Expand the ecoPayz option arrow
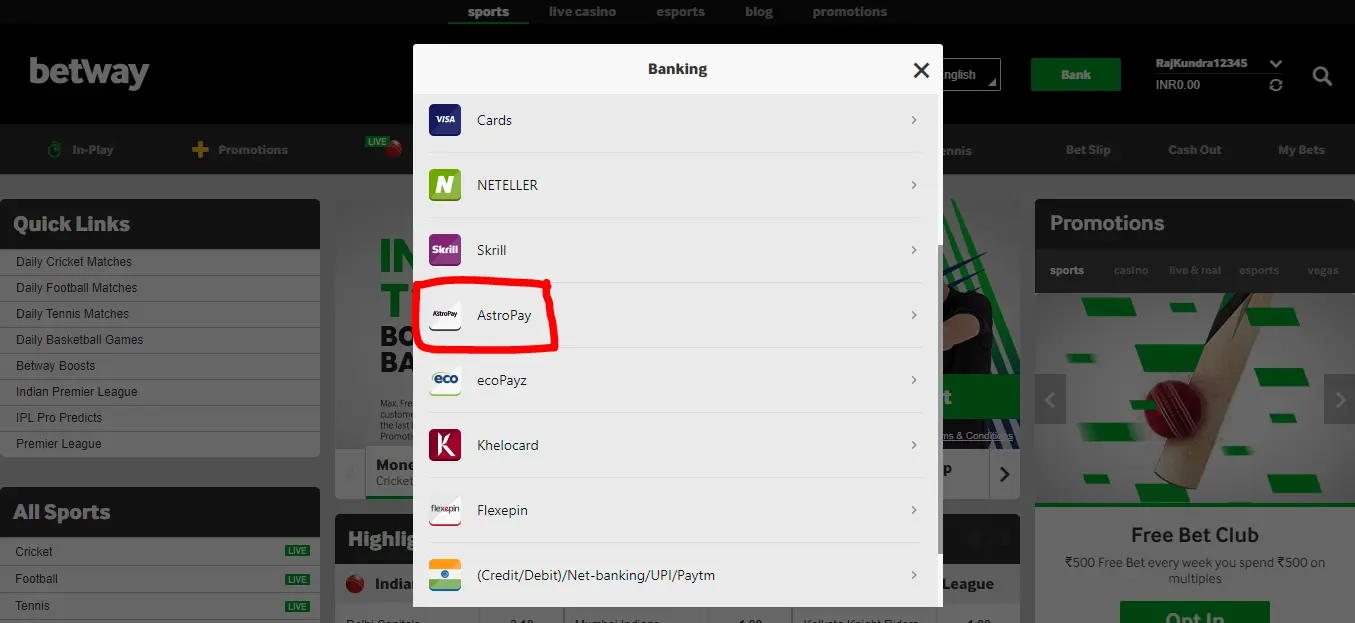 914,380
